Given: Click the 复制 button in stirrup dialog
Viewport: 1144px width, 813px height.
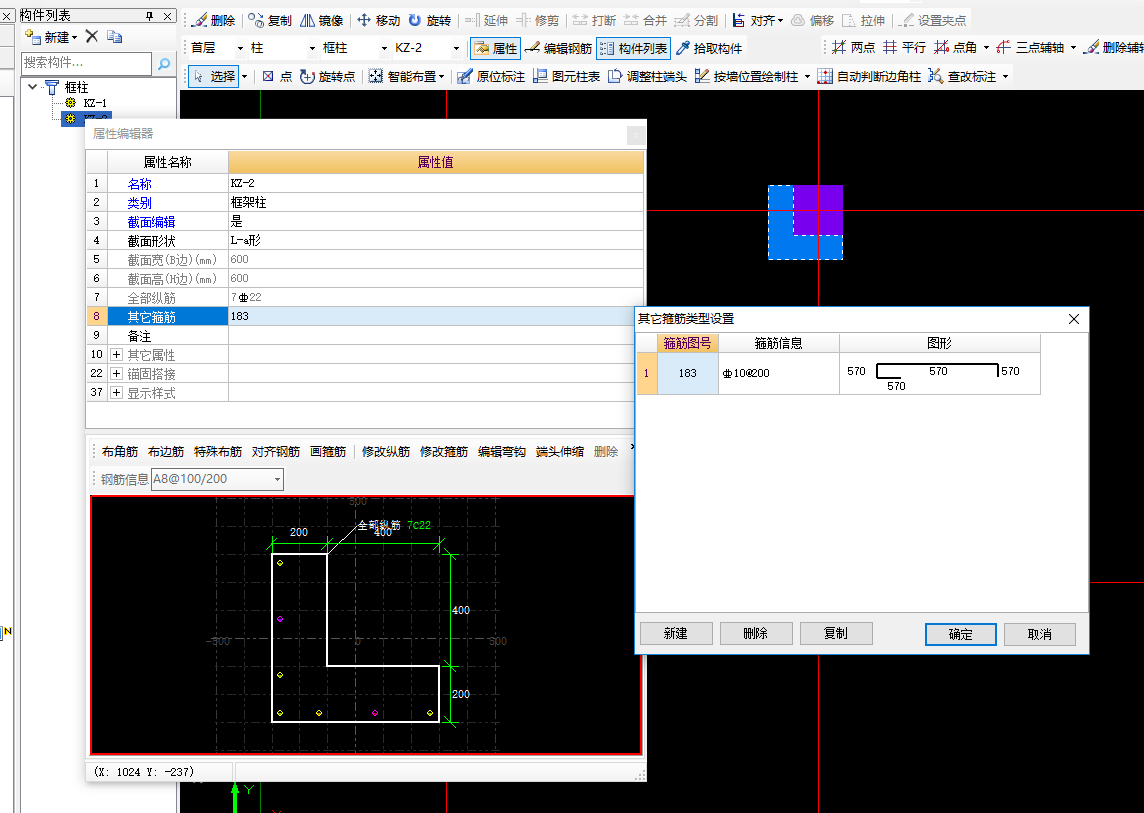Looking at the screenshot, I should pos(836,633).
